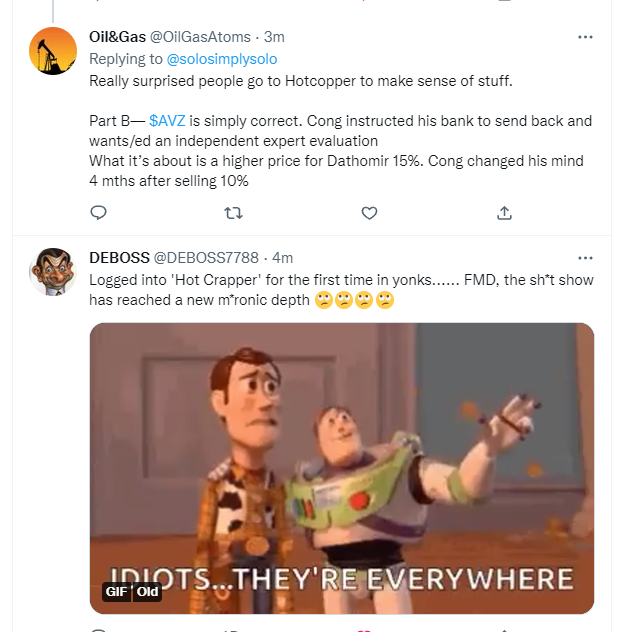Open more options on DEBOSS tweet
Viewport: 642px width, 632px height.
(586, 257)
